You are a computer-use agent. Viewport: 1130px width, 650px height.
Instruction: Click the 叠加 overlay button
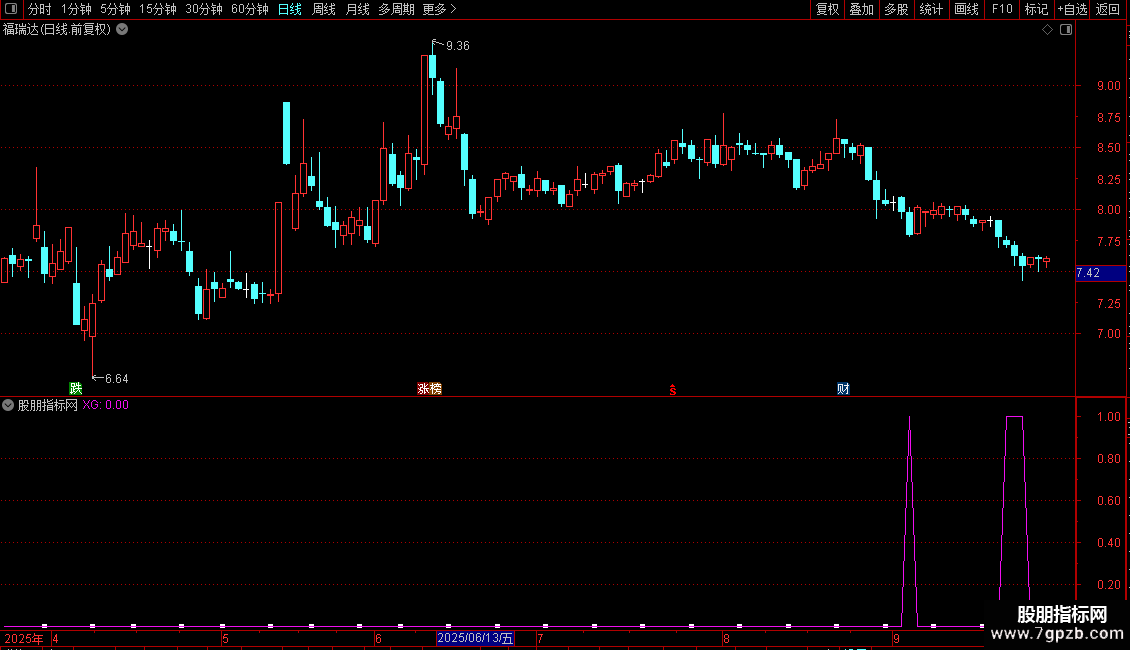click(861, 9)
